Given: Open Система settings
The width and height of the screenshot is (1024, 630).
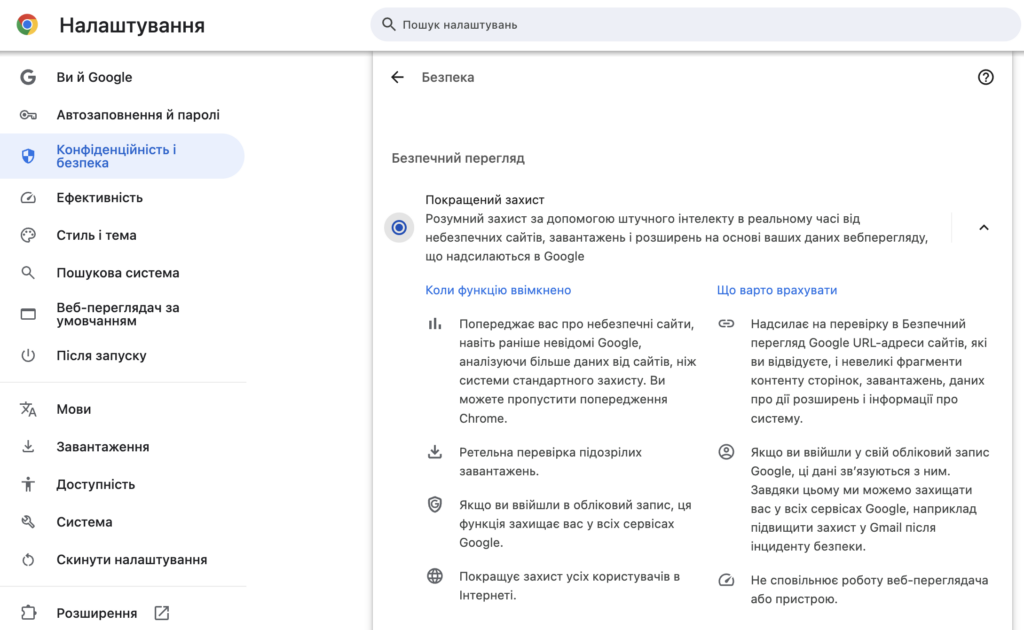Looking at the screenshot, I should pos(83,521).
